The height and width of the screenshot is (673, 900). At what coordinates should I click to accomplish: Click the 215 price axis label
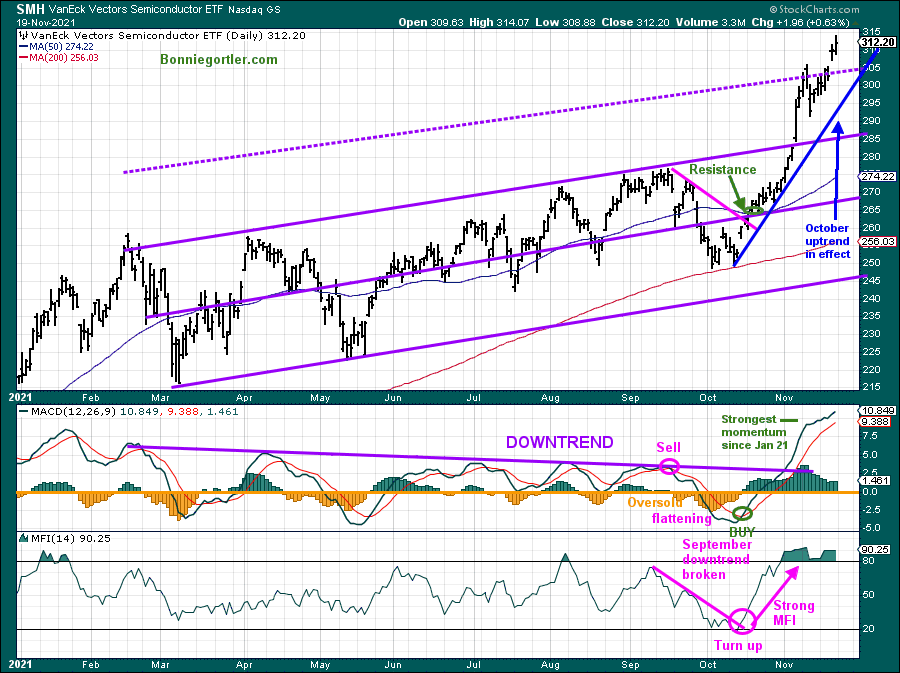pyautogui.click(x=871, y=387)
